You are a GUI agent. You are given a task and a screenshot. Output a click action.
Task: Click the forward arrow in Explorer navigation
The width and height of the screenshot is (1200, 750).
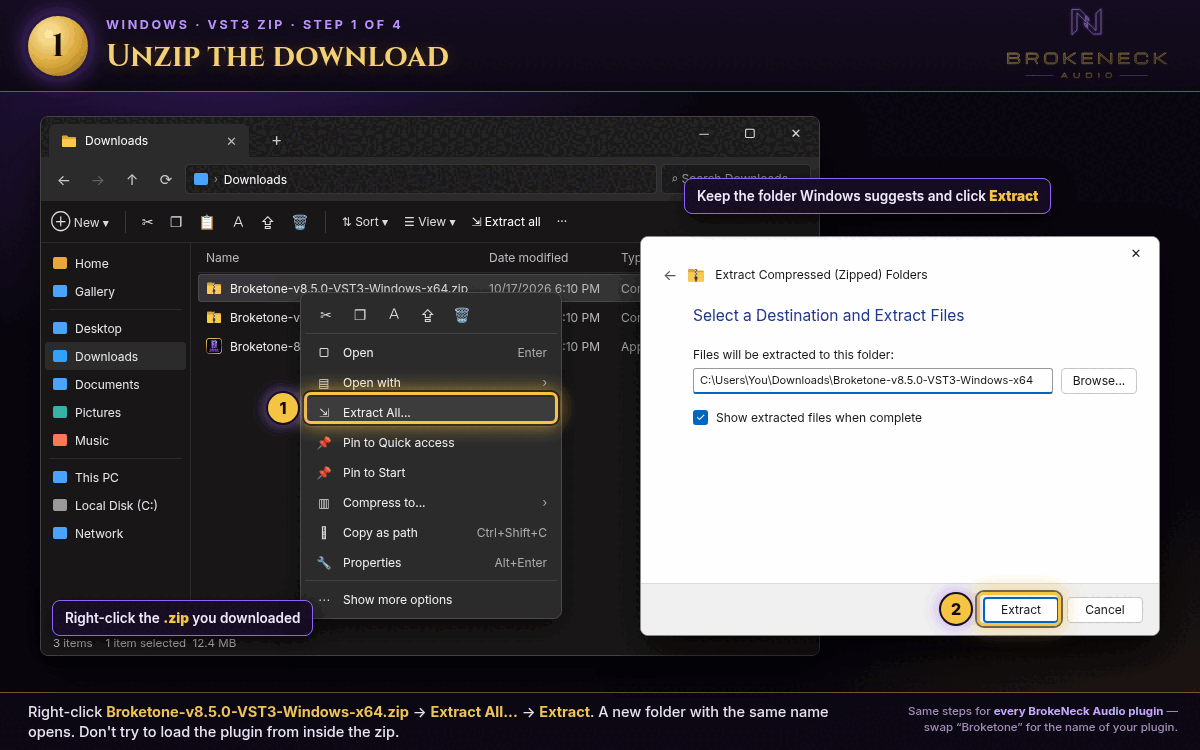98,180
